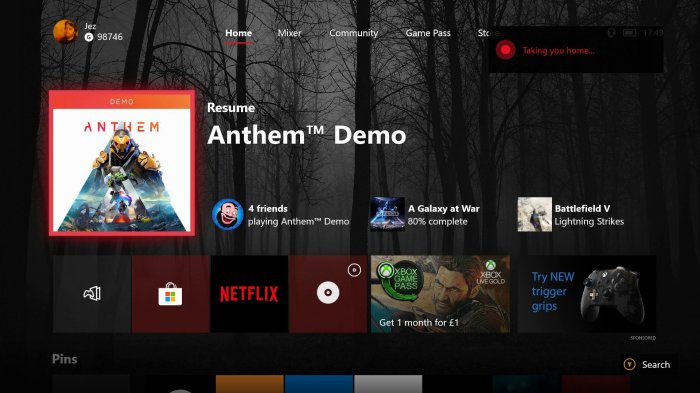700x393 pixels.
Task: Resume the Anthem Demo tile
Action: [x=122, y=163]
